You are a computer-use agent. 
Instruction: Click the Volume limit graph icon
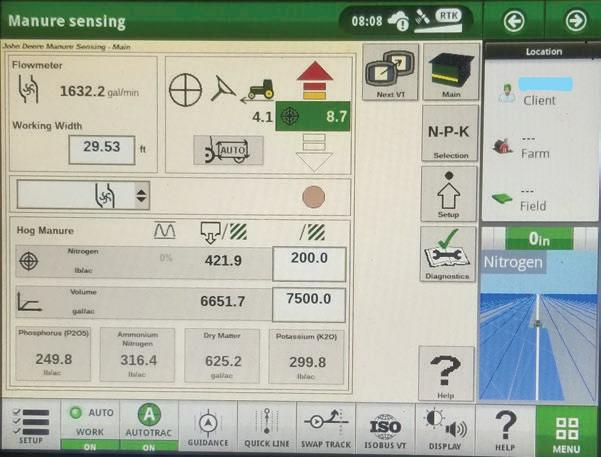(29, 302)
